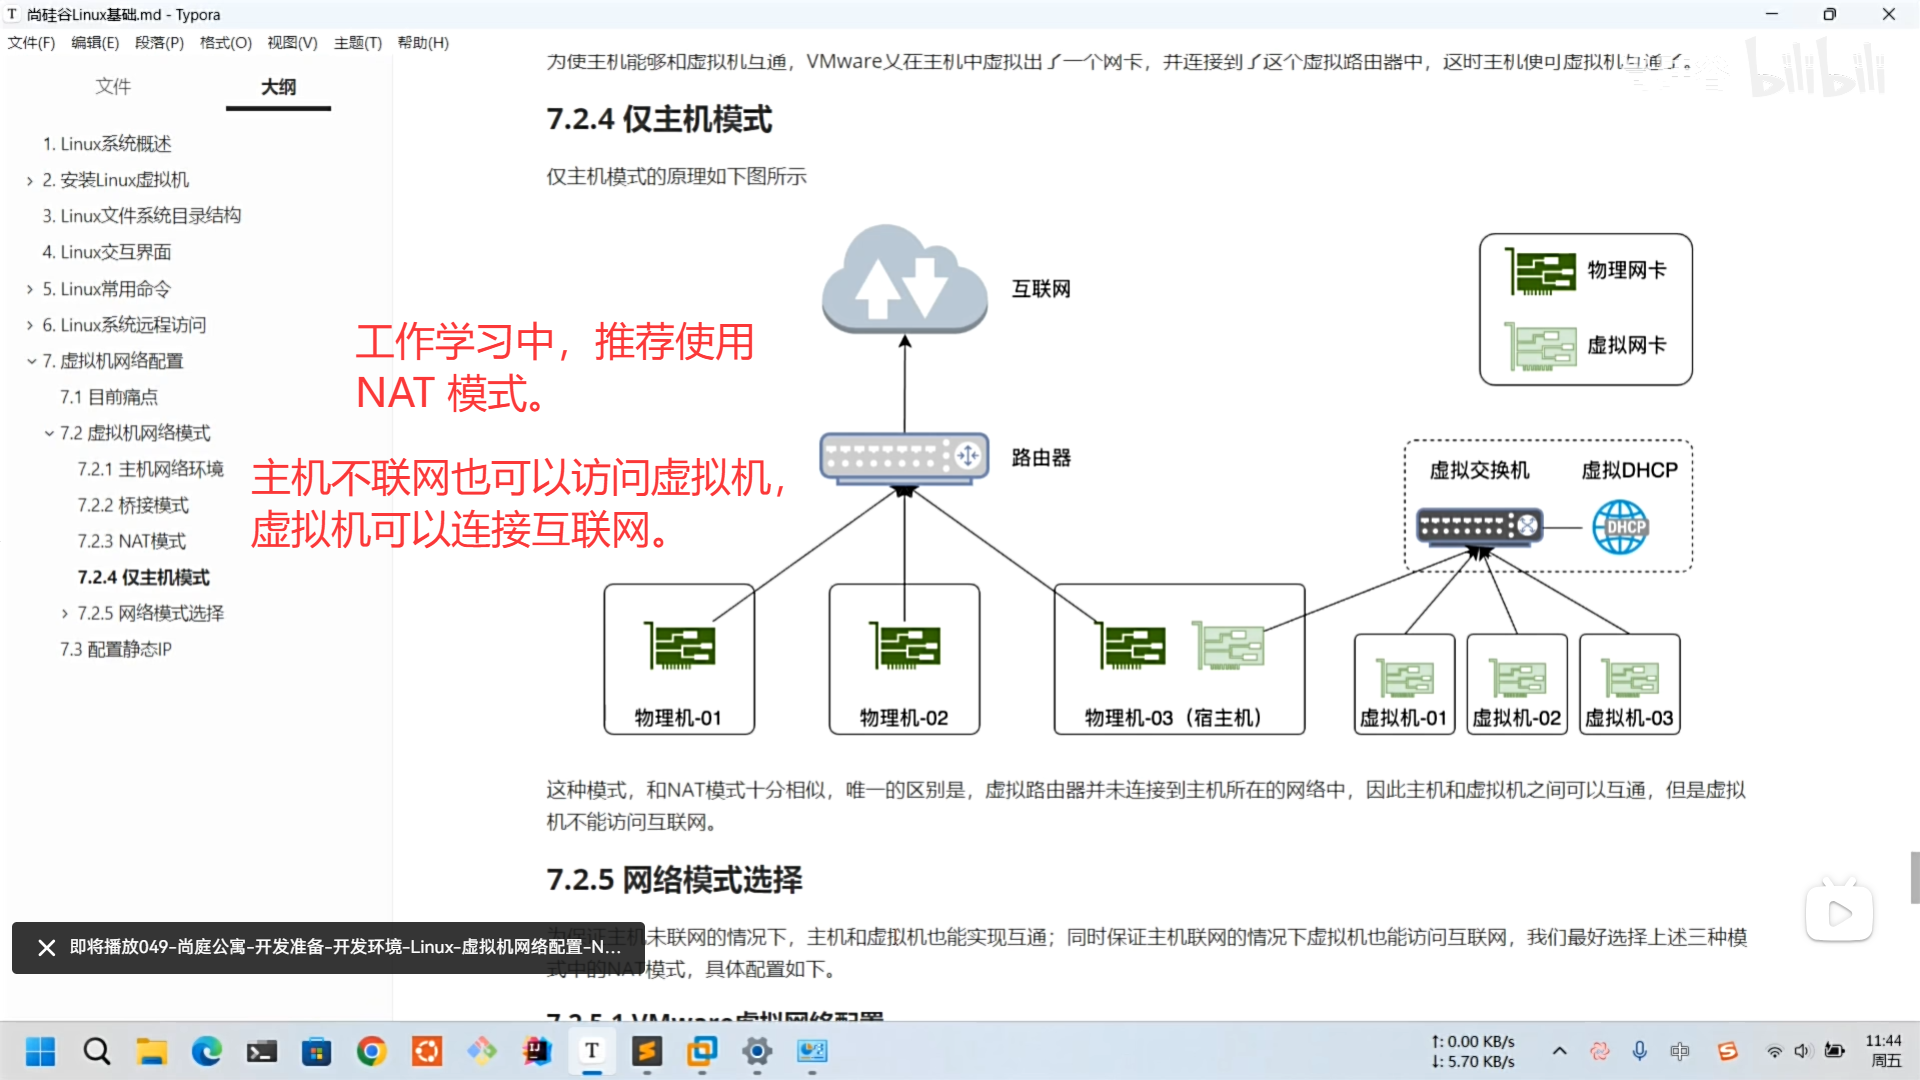Viewport: 1920px width, 1080px height.
Task: Collapse the 7. 虚拟机网络配置 outline section
Action: tap(31, 361)
